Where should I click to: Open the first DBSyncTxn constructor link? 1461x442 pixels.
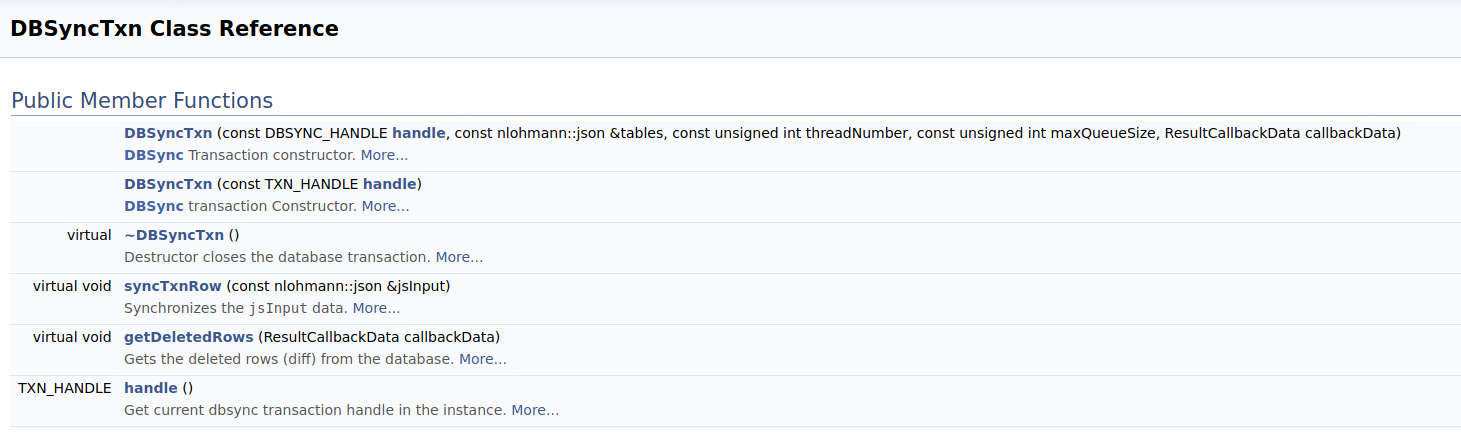pos(168,133)
